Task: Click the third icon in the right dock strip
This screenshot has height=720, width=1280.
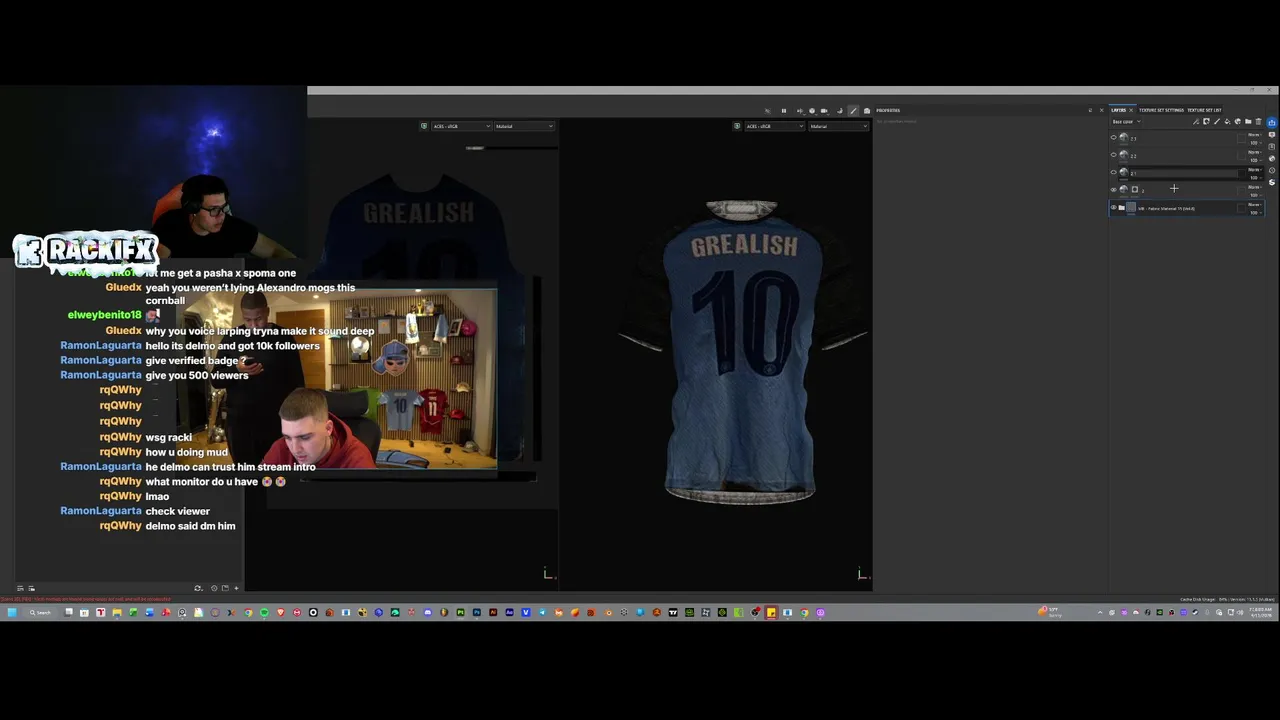Action: click(1272, 147)
